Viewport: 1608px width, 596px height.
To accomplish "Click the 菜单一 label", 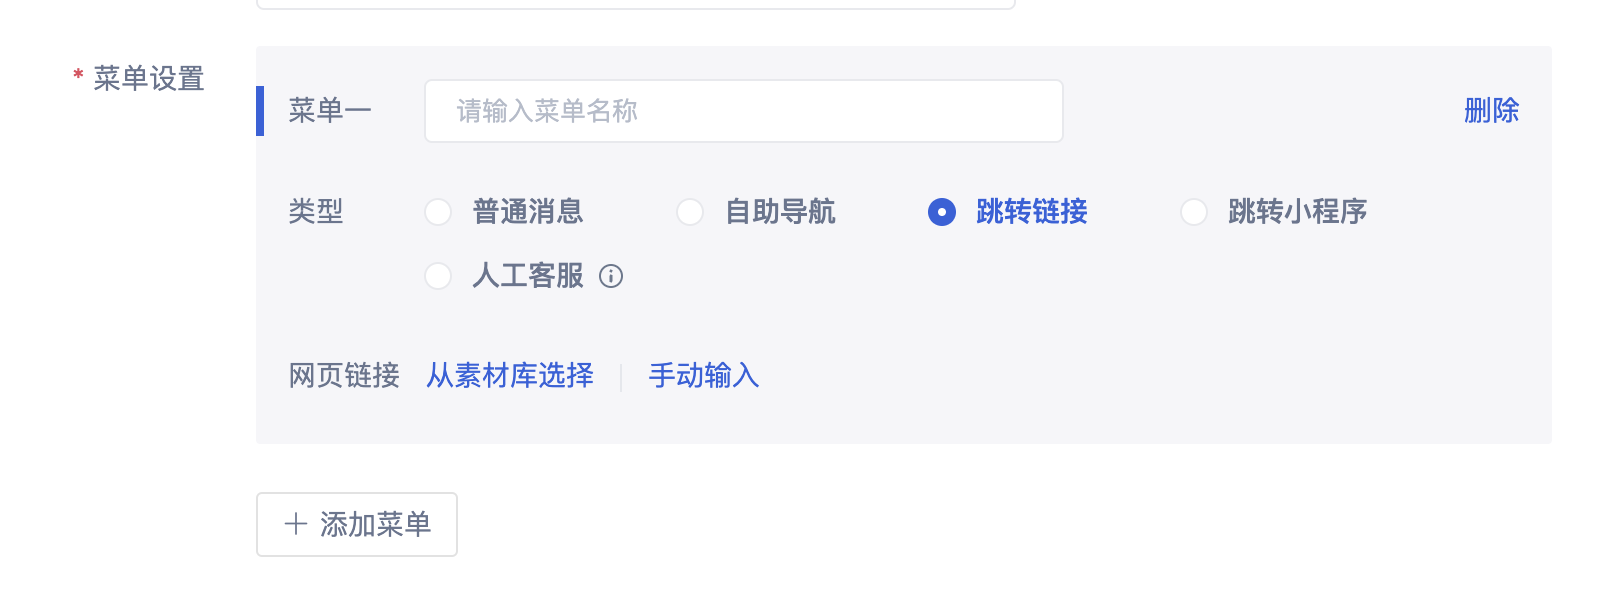I will pos(330,111).
